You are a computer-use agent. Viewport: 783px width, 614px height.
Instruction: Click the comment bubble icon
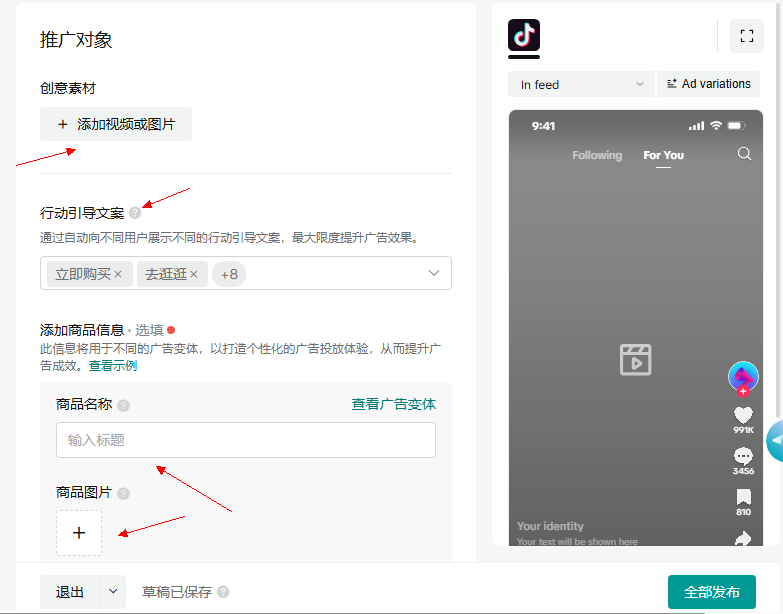(743, 456)
